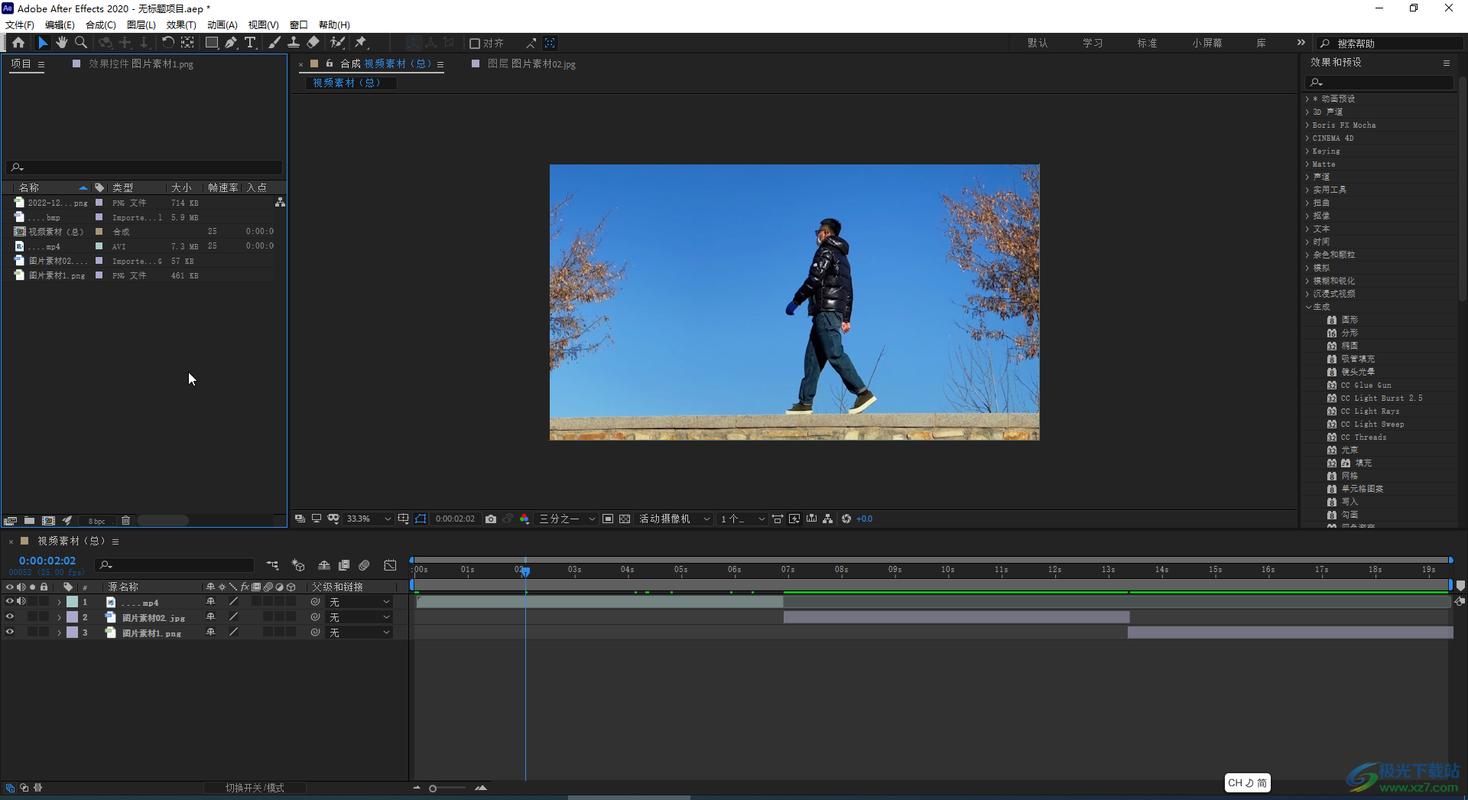Open the 33.3% magnification dropdown
Image resolution: width=1468 pixels, height=800 pixels.
(369, 519)
